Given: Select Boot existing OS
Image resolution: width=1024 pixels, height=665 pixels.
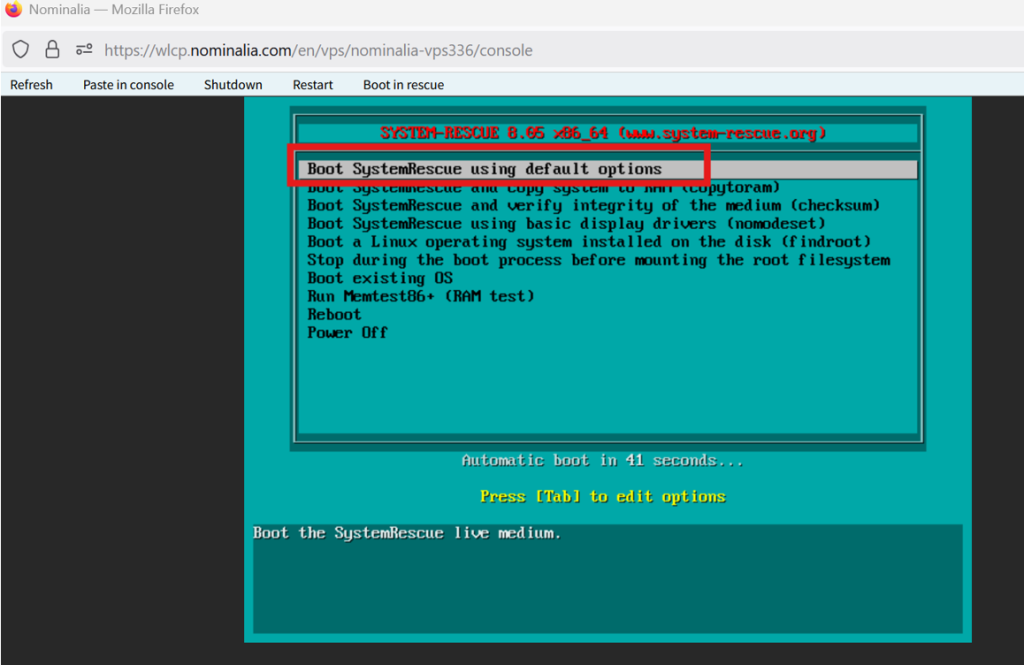Looking at the screenshot, I should 380,278.
